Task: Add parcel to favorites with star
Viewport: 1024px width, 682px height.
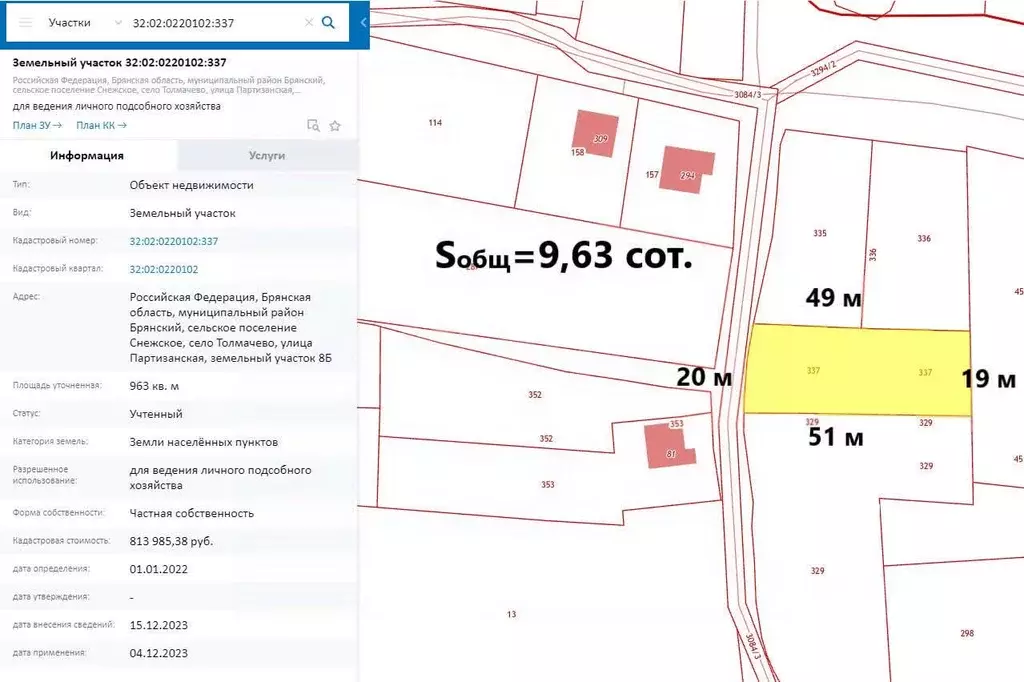Action: click(335, 125)
